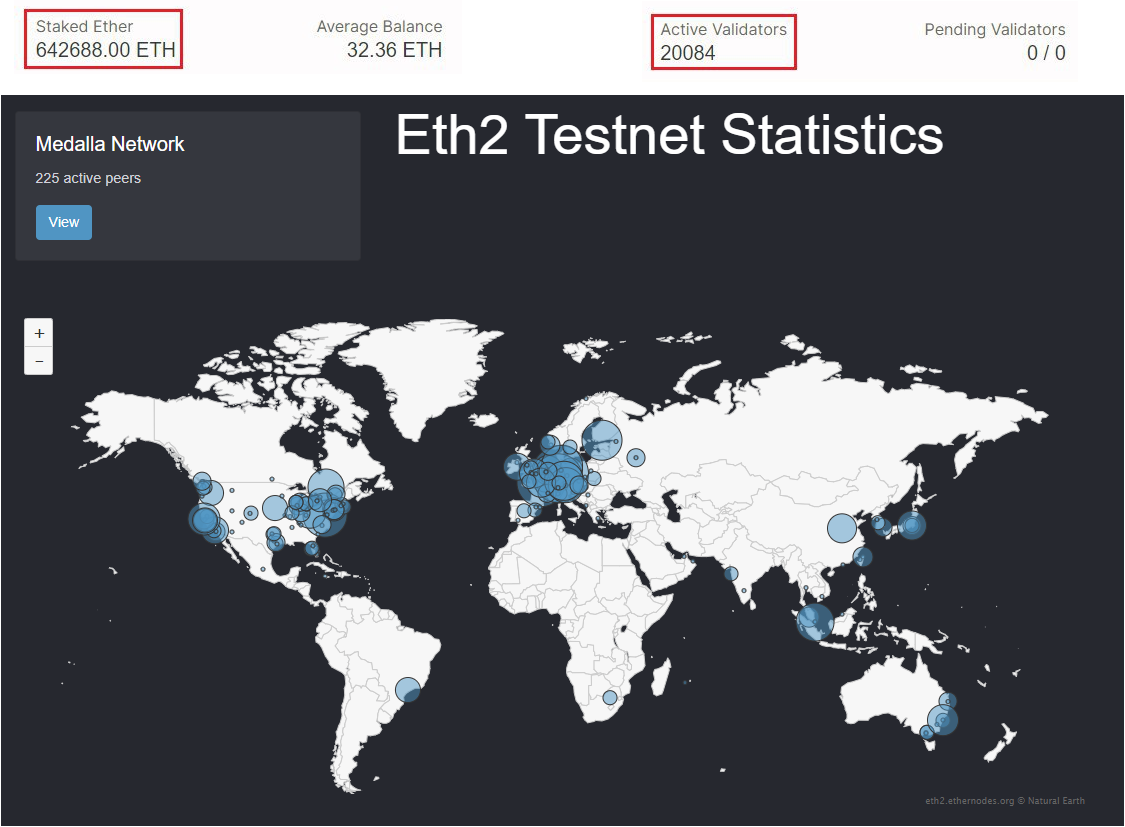Screen dimensions: 1125x827
Task: Click the node bubble over Singapore
Action: (815, 621)
